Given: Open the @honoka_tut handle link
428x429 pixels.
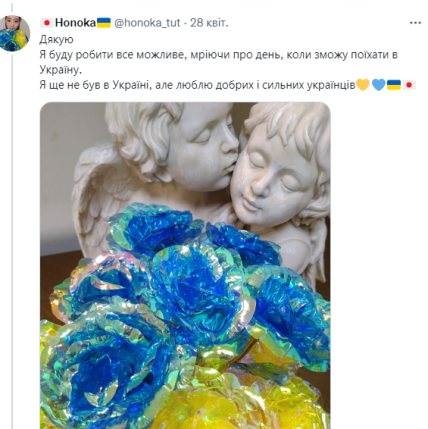Looking at the screenshot, I should point(147,23).
